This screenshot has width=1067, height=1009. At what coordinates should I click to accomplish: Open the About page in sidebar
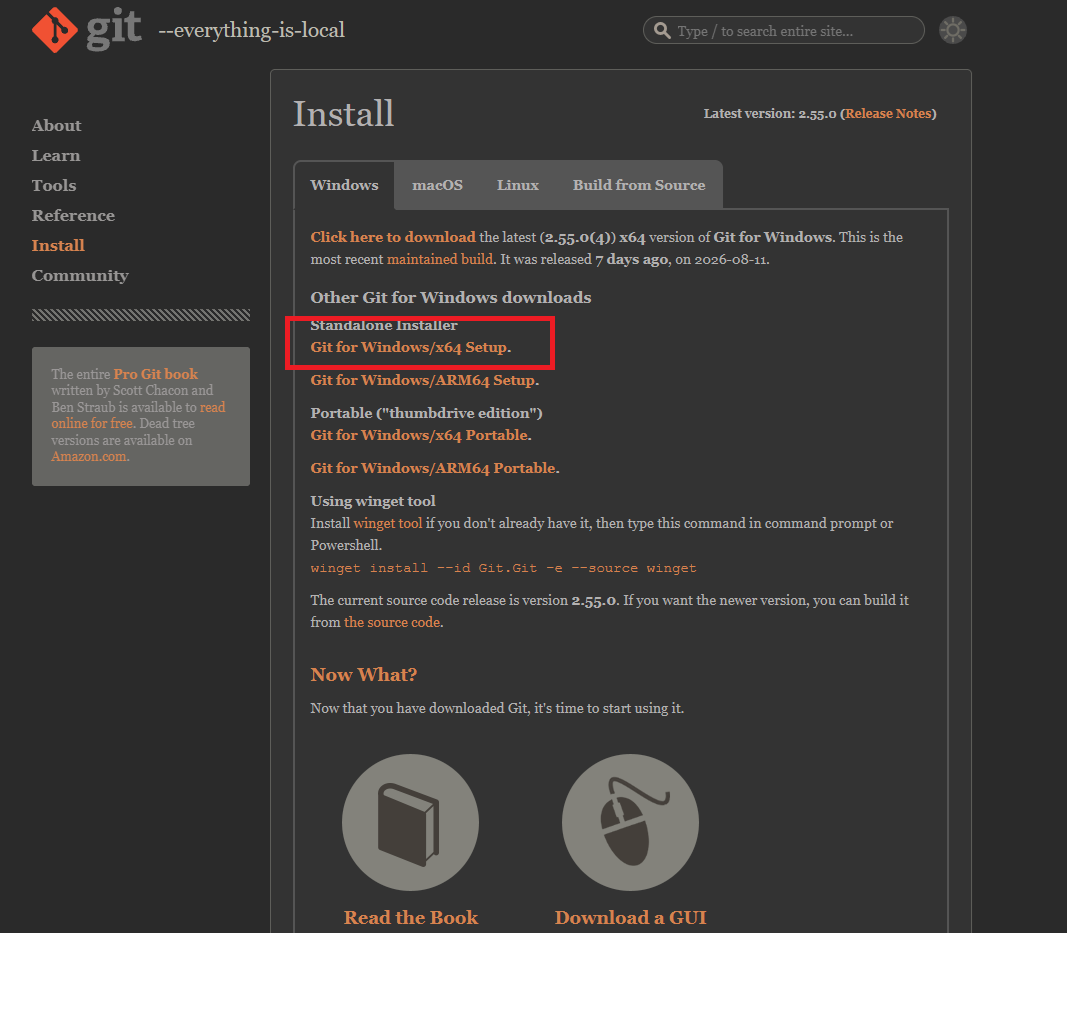coord(56,126)
